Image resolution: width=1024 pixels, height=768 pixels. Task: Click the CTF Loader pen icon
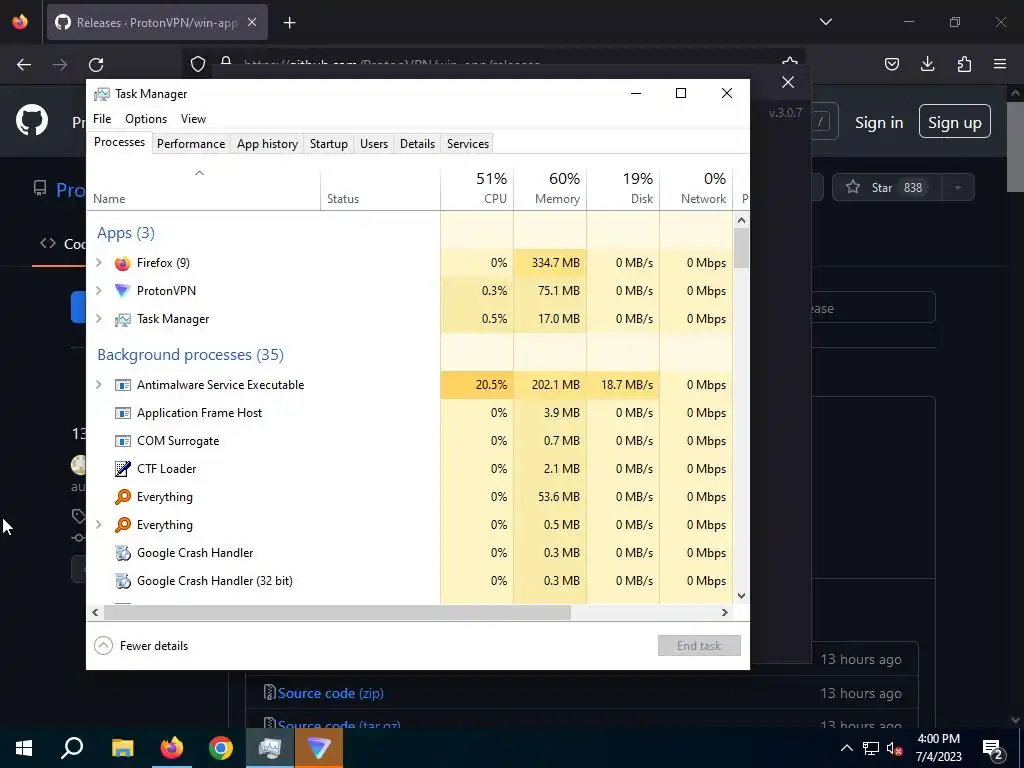pyautogui.click(x=122, y=469)
